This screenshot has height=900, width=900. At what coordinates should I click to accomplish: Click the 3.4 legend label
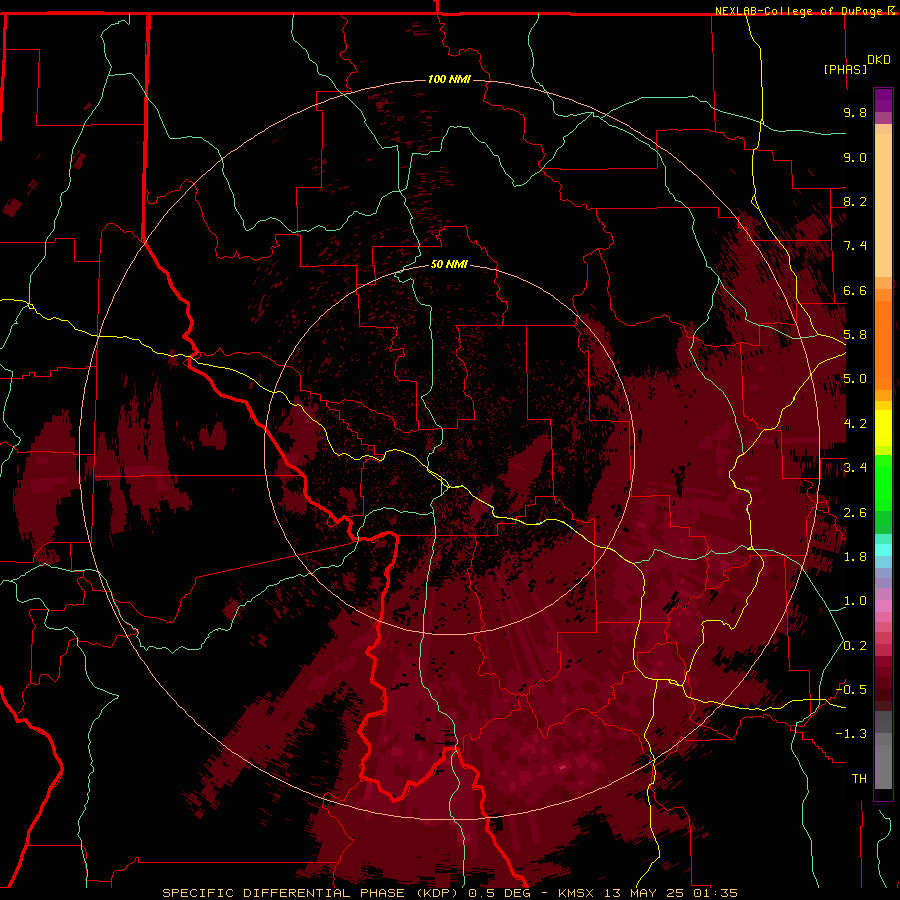coord(855,468)
